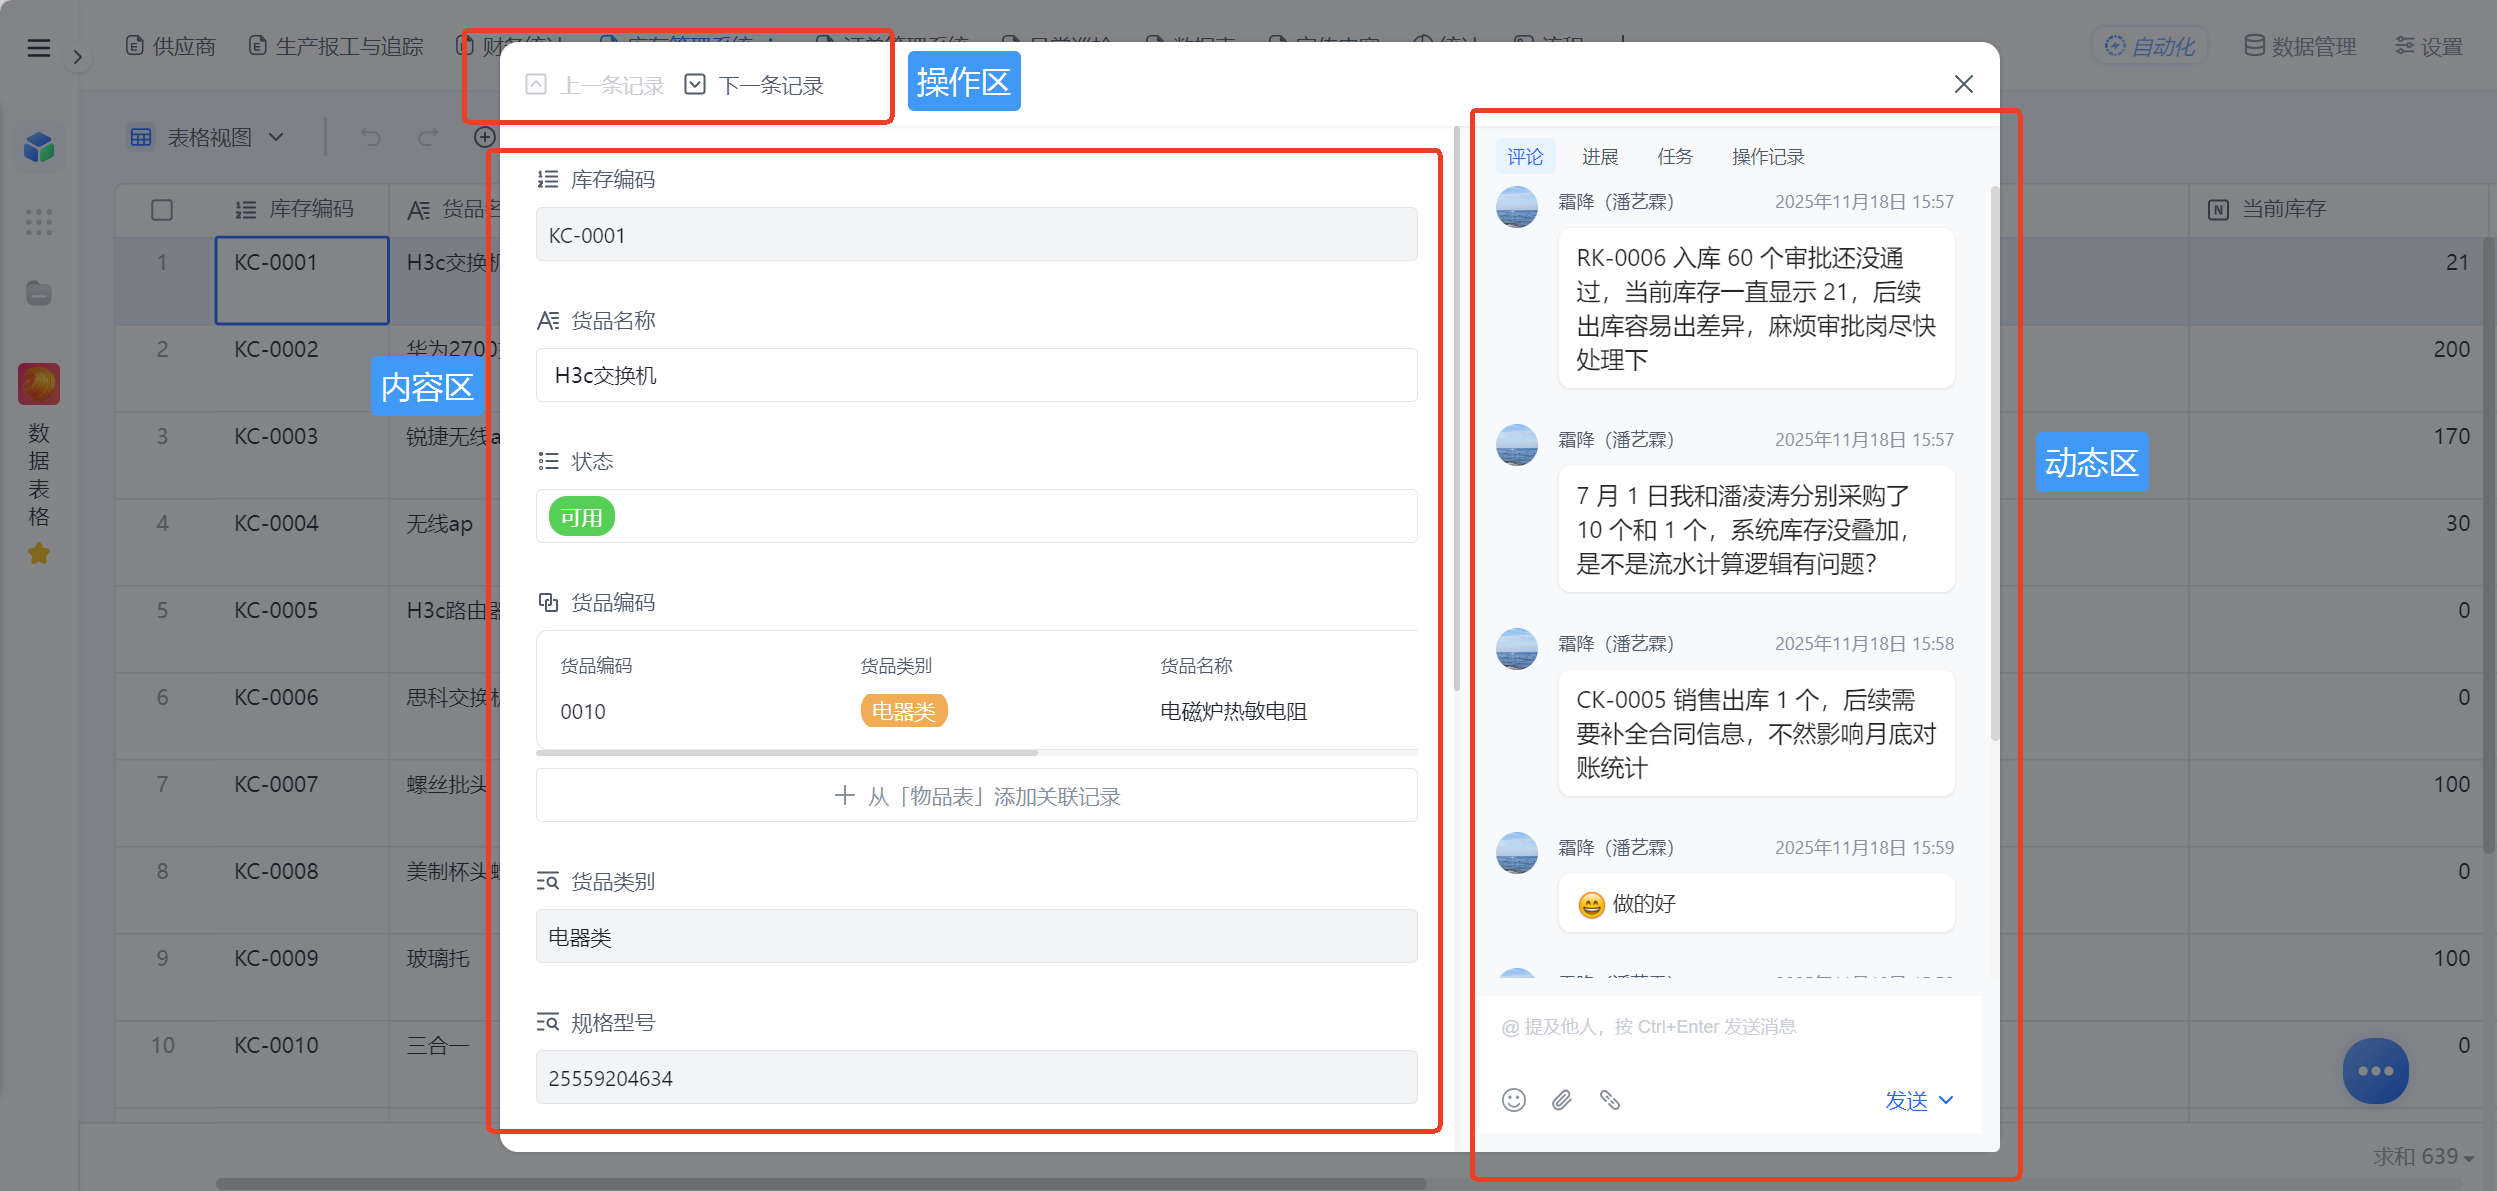This screenshot has height=1191, width=2497.
Task: Click 从「物品表」添加关联记录
Action: (x=976, y=796)
